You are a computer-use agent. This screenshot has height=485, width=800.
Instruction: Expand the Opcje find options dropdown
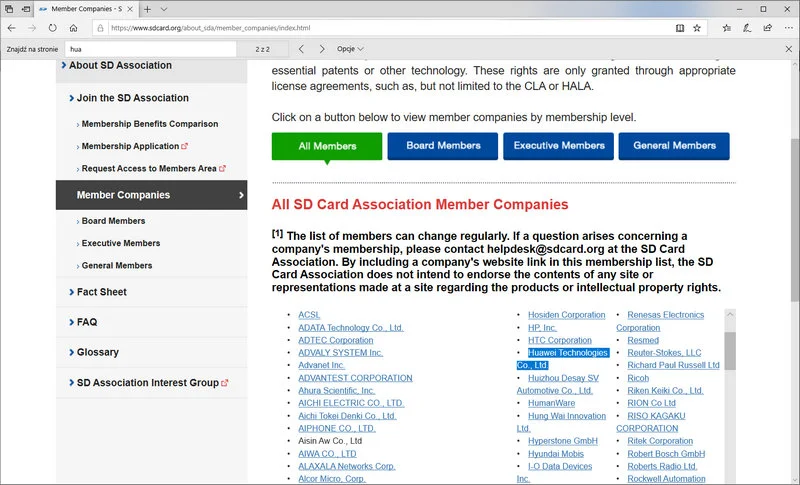click(350, 48)
